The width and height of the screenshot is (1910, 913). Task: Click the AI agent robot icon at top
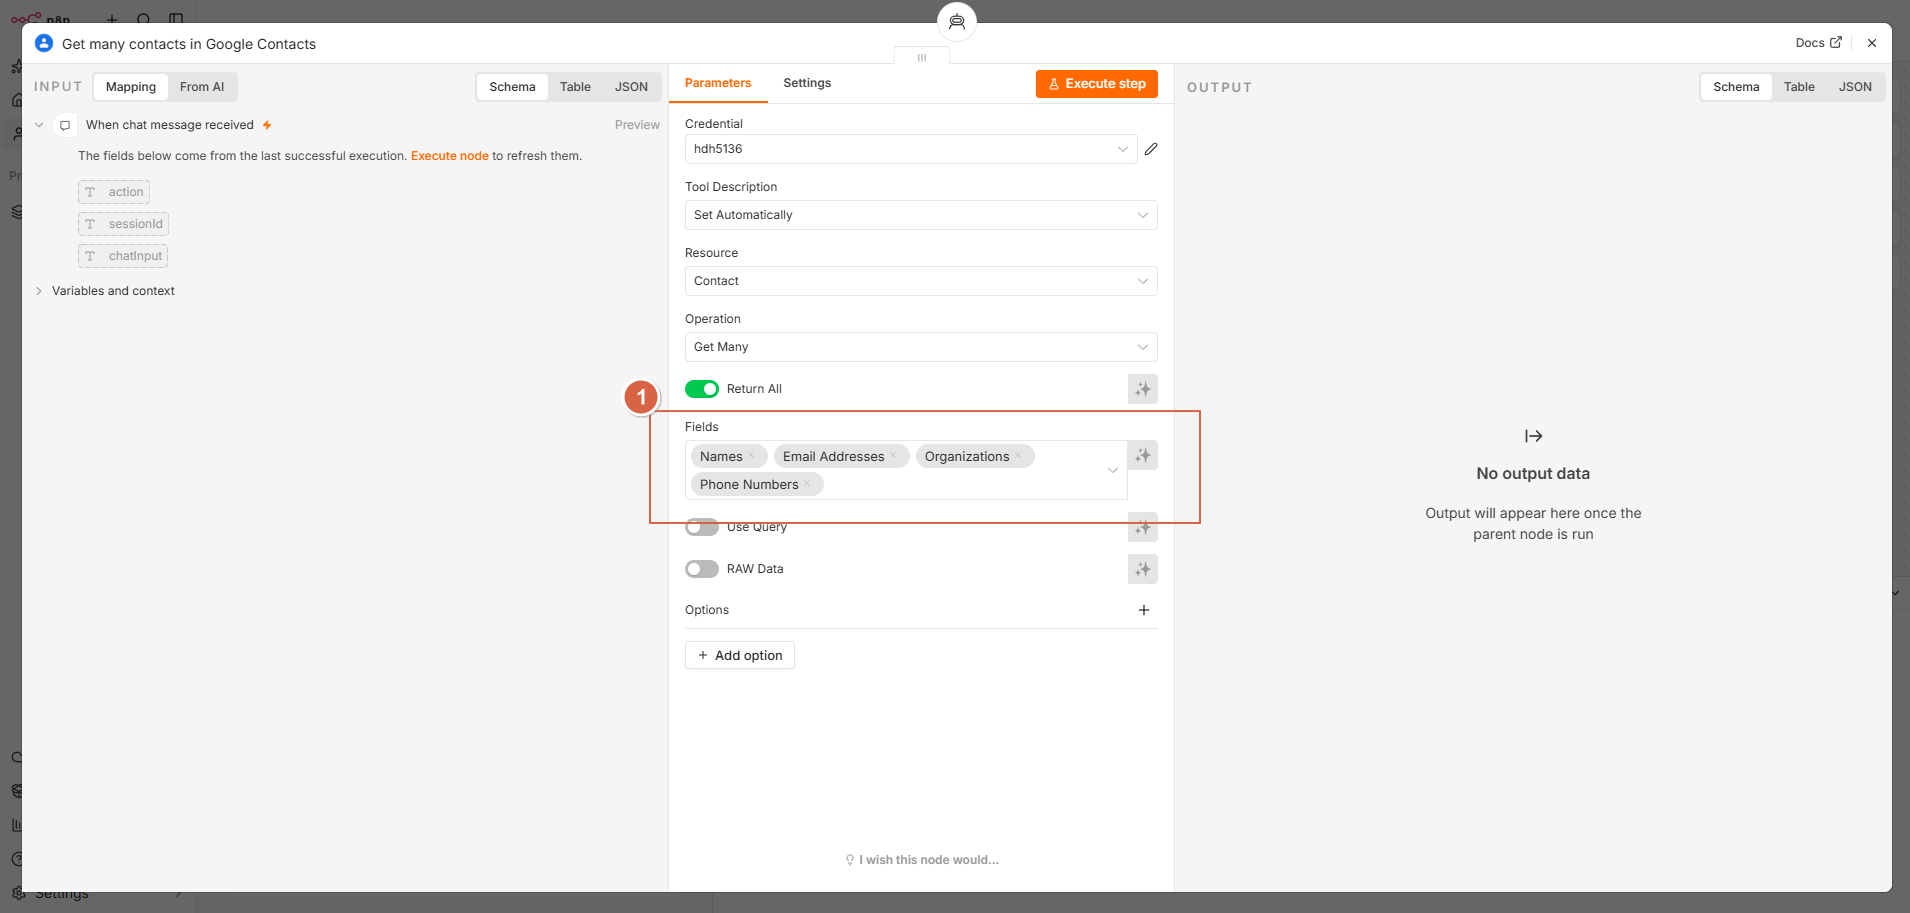pyautogui.click(x=957, y=22)
